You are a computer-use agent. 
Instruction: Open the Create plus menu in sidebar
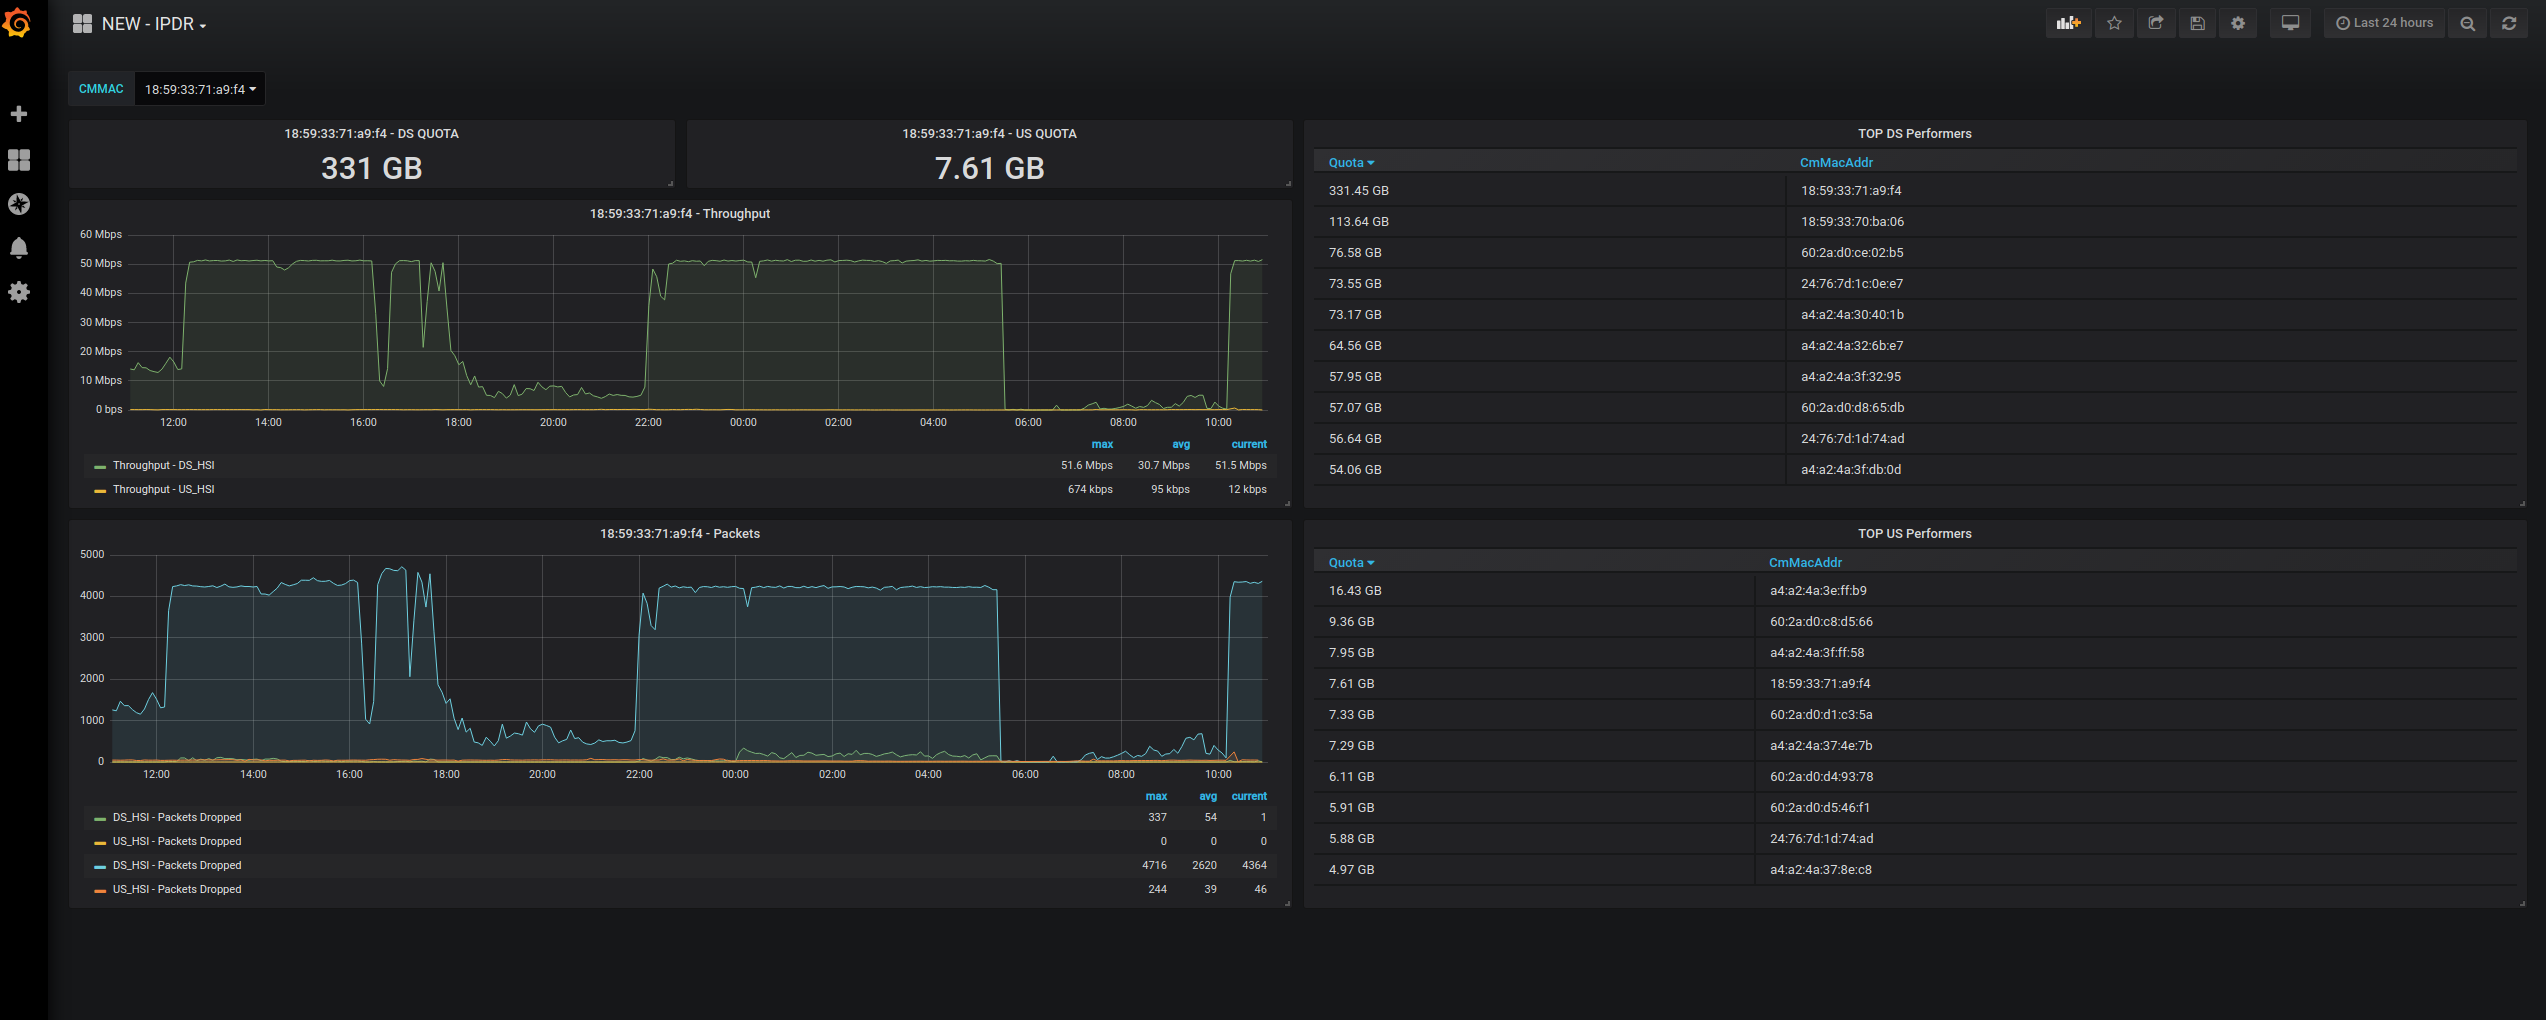[x=18, y=114]
